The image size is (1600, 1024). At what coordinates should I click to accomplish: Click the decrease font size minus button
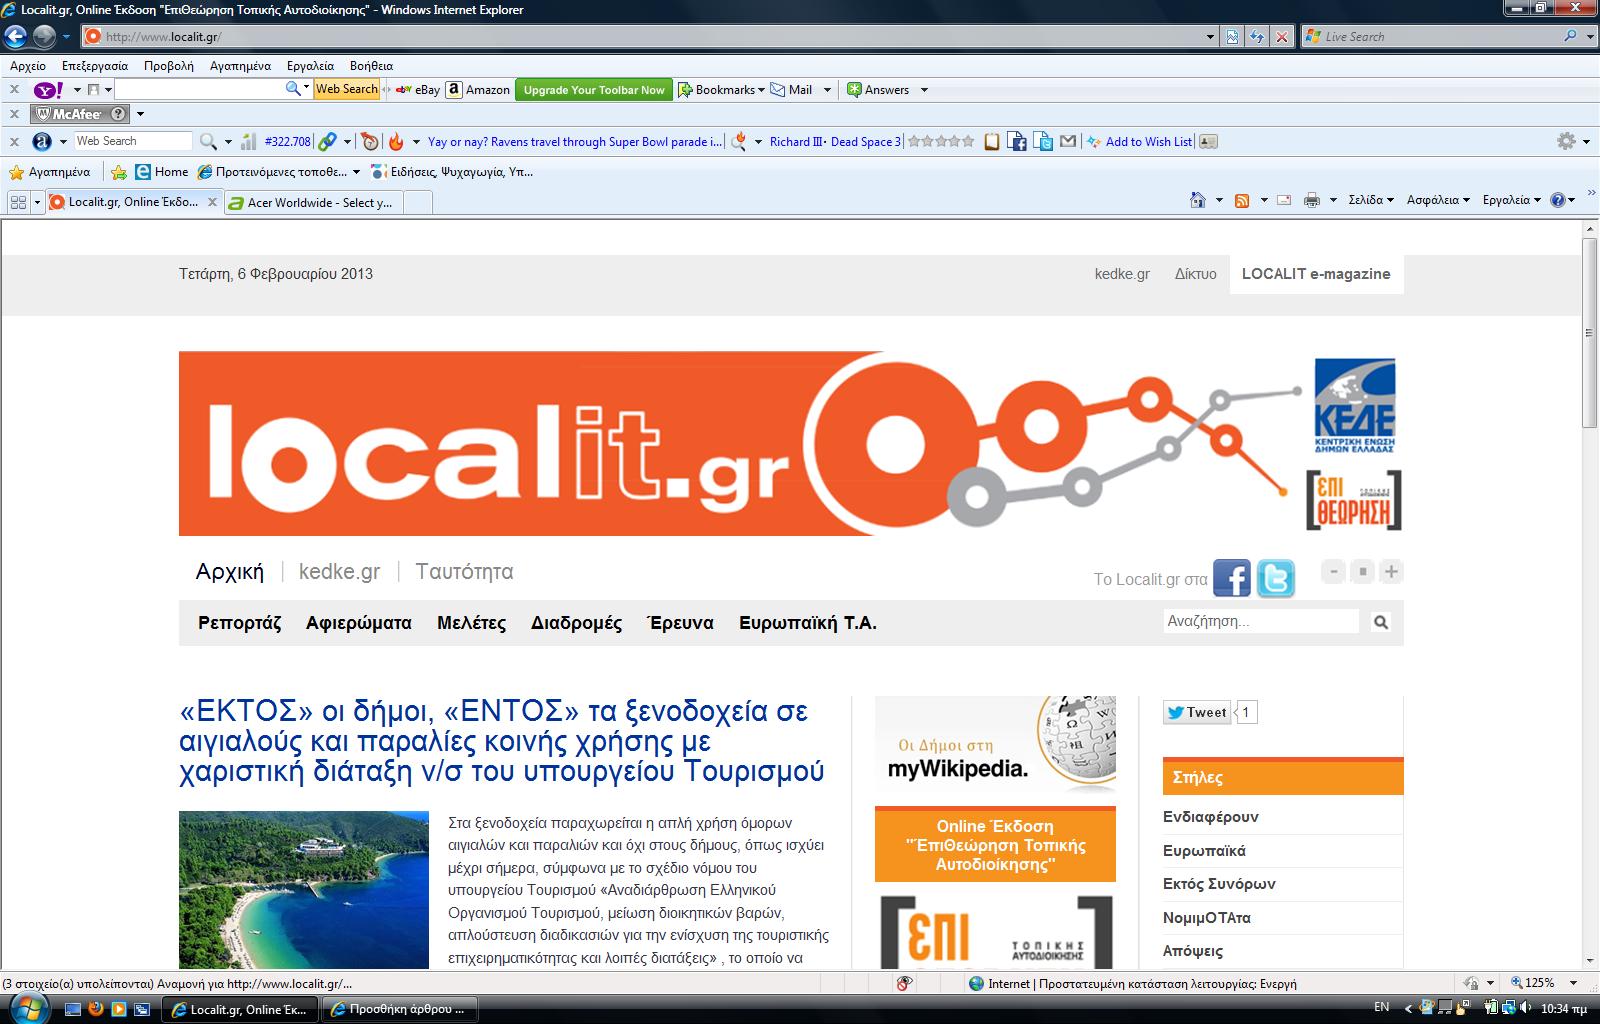(1333, 572)
